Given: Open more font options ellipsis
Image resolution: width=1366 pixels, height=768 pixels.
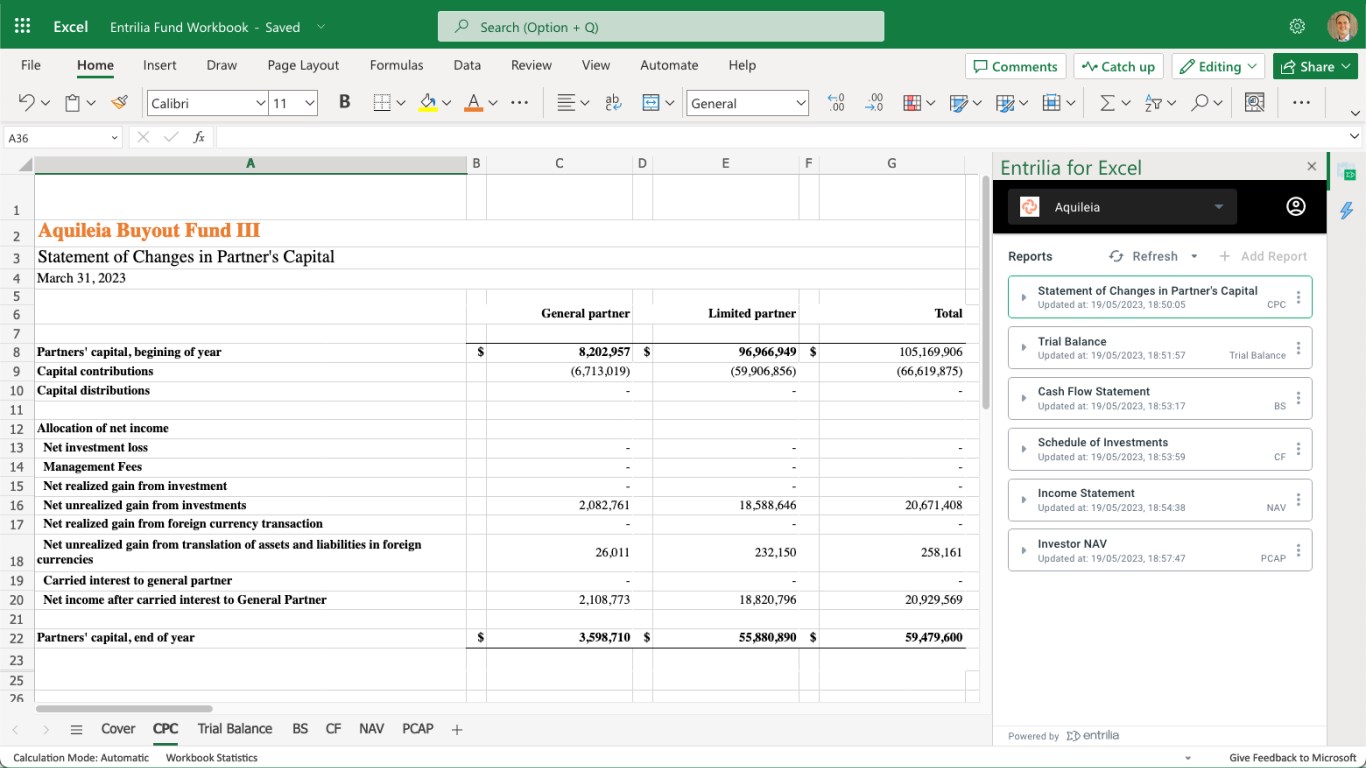Looking at the screenshot, I should (x=519, y=103).
